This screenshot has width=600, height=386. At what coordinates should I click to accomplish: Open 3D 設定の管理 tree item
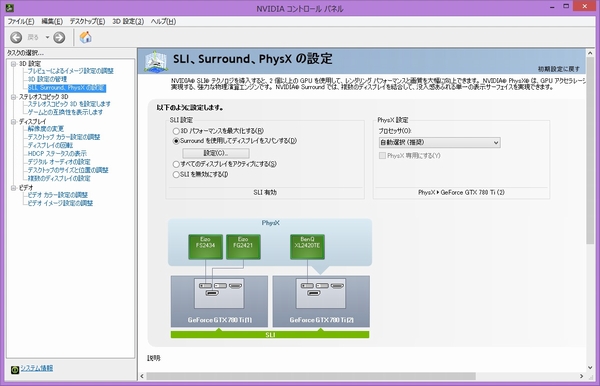click(47, 79)
